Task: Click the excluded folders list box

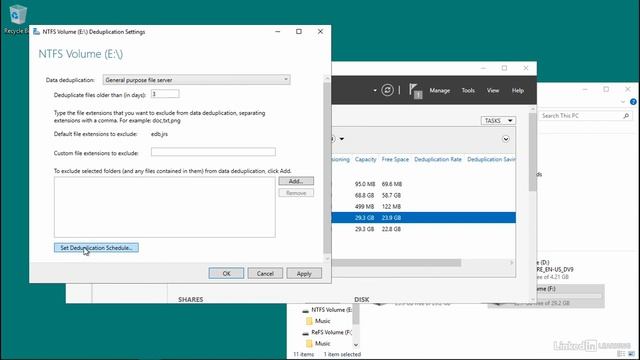Action: pos(164,207)
